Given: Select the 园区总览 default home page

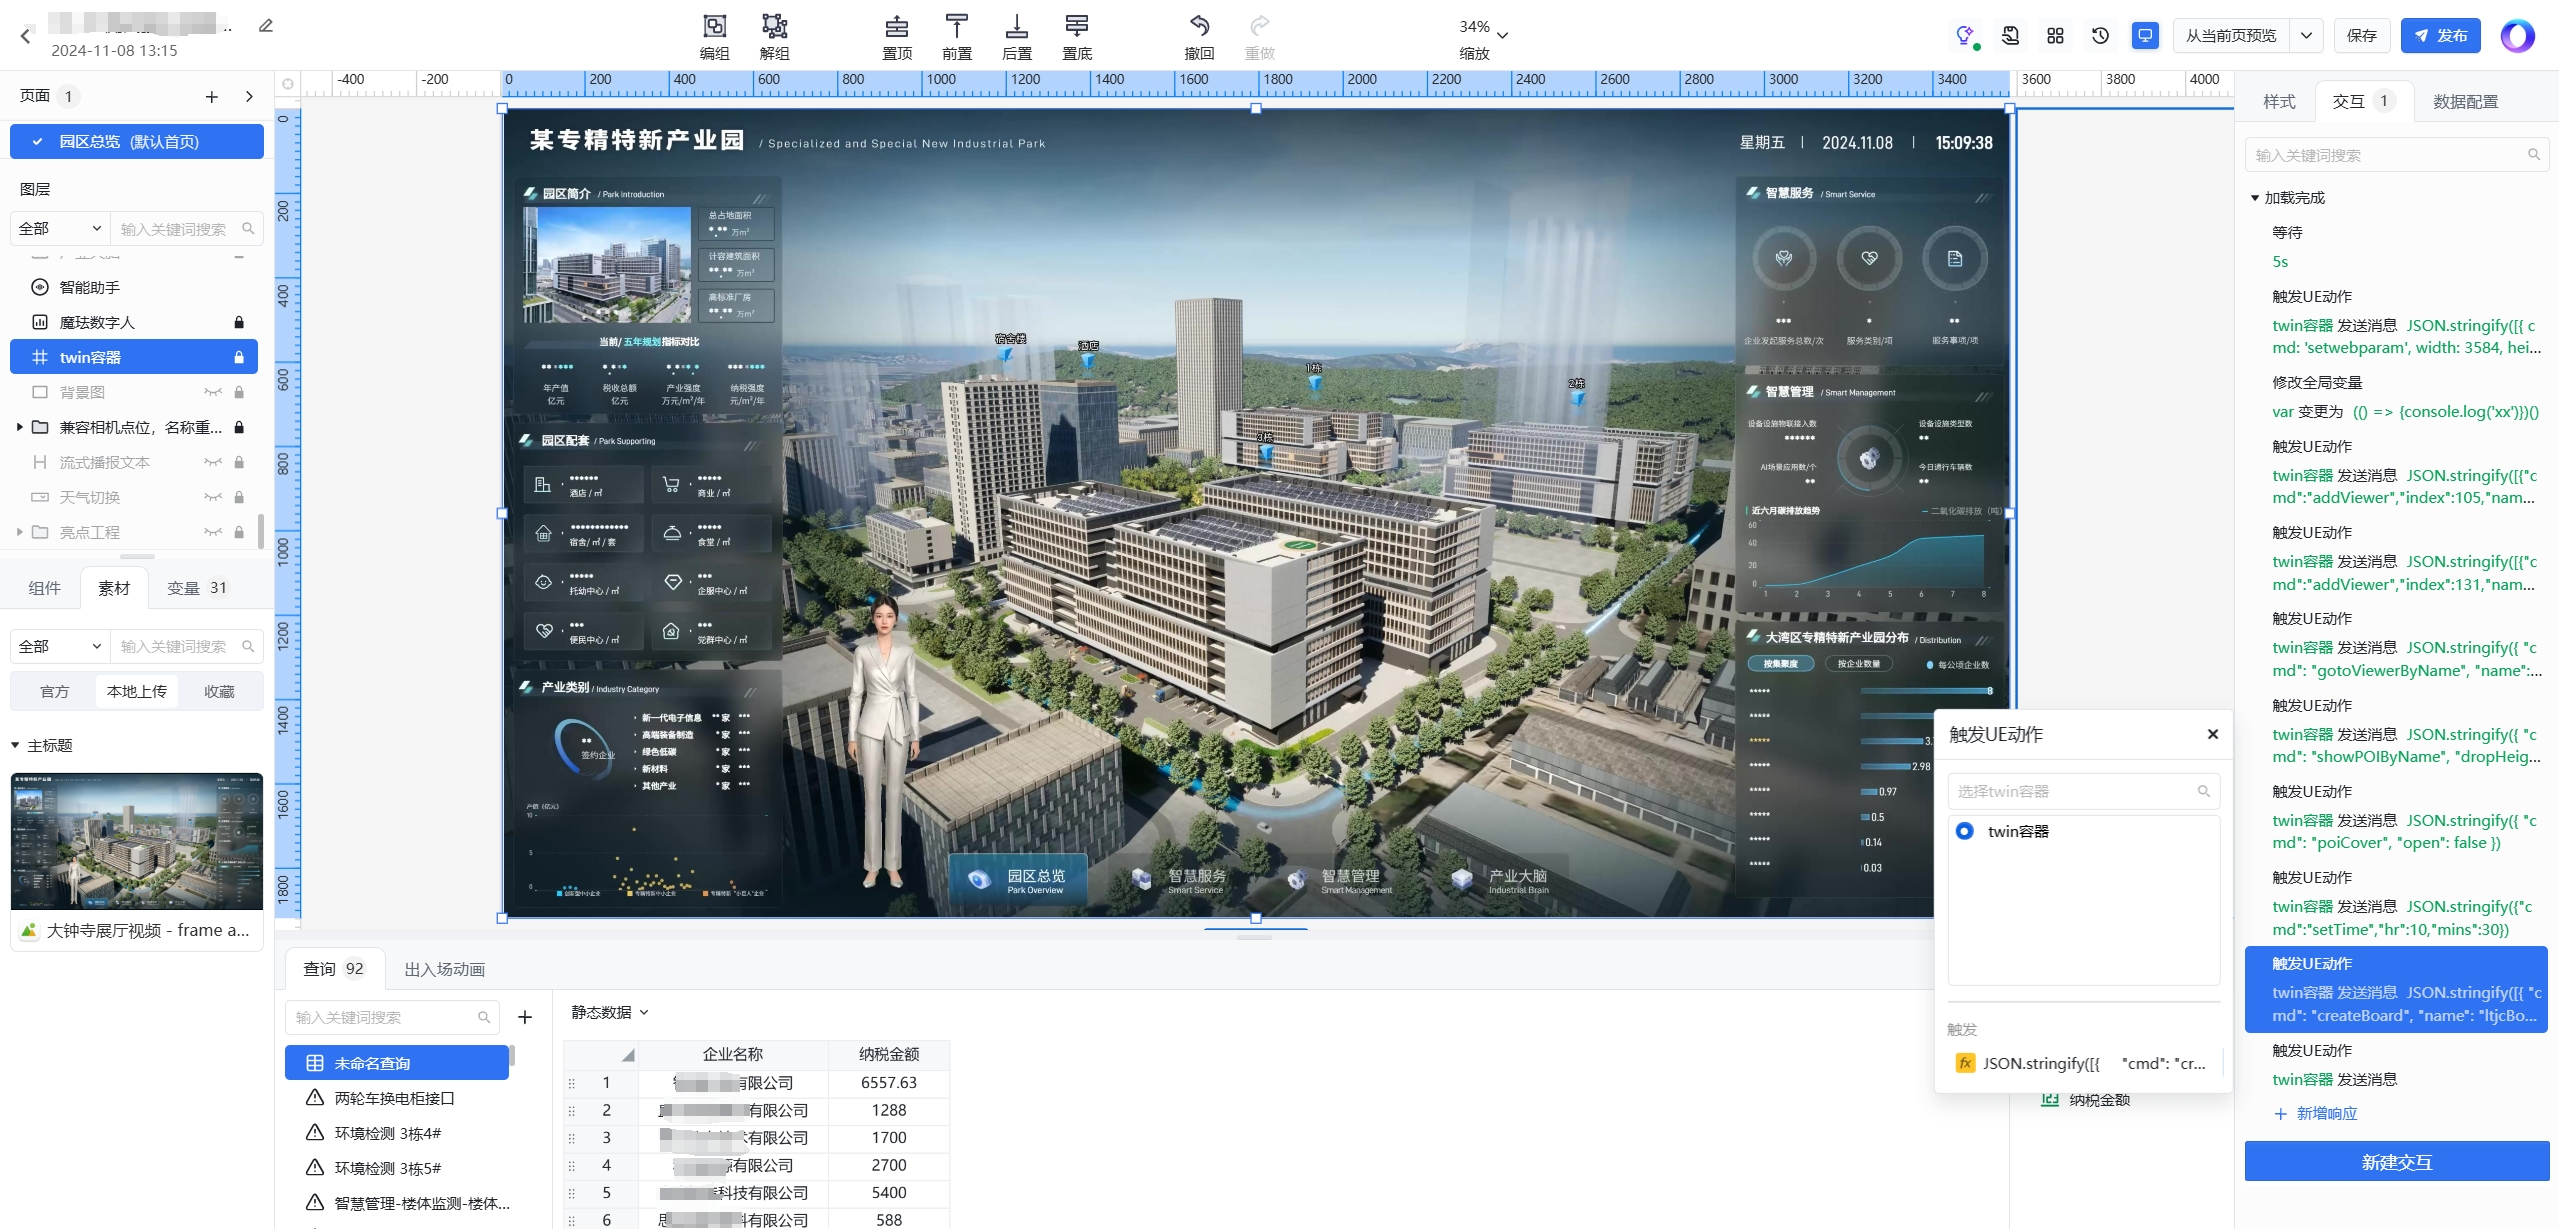Looking at the screenshot, I should coord(137,142).
